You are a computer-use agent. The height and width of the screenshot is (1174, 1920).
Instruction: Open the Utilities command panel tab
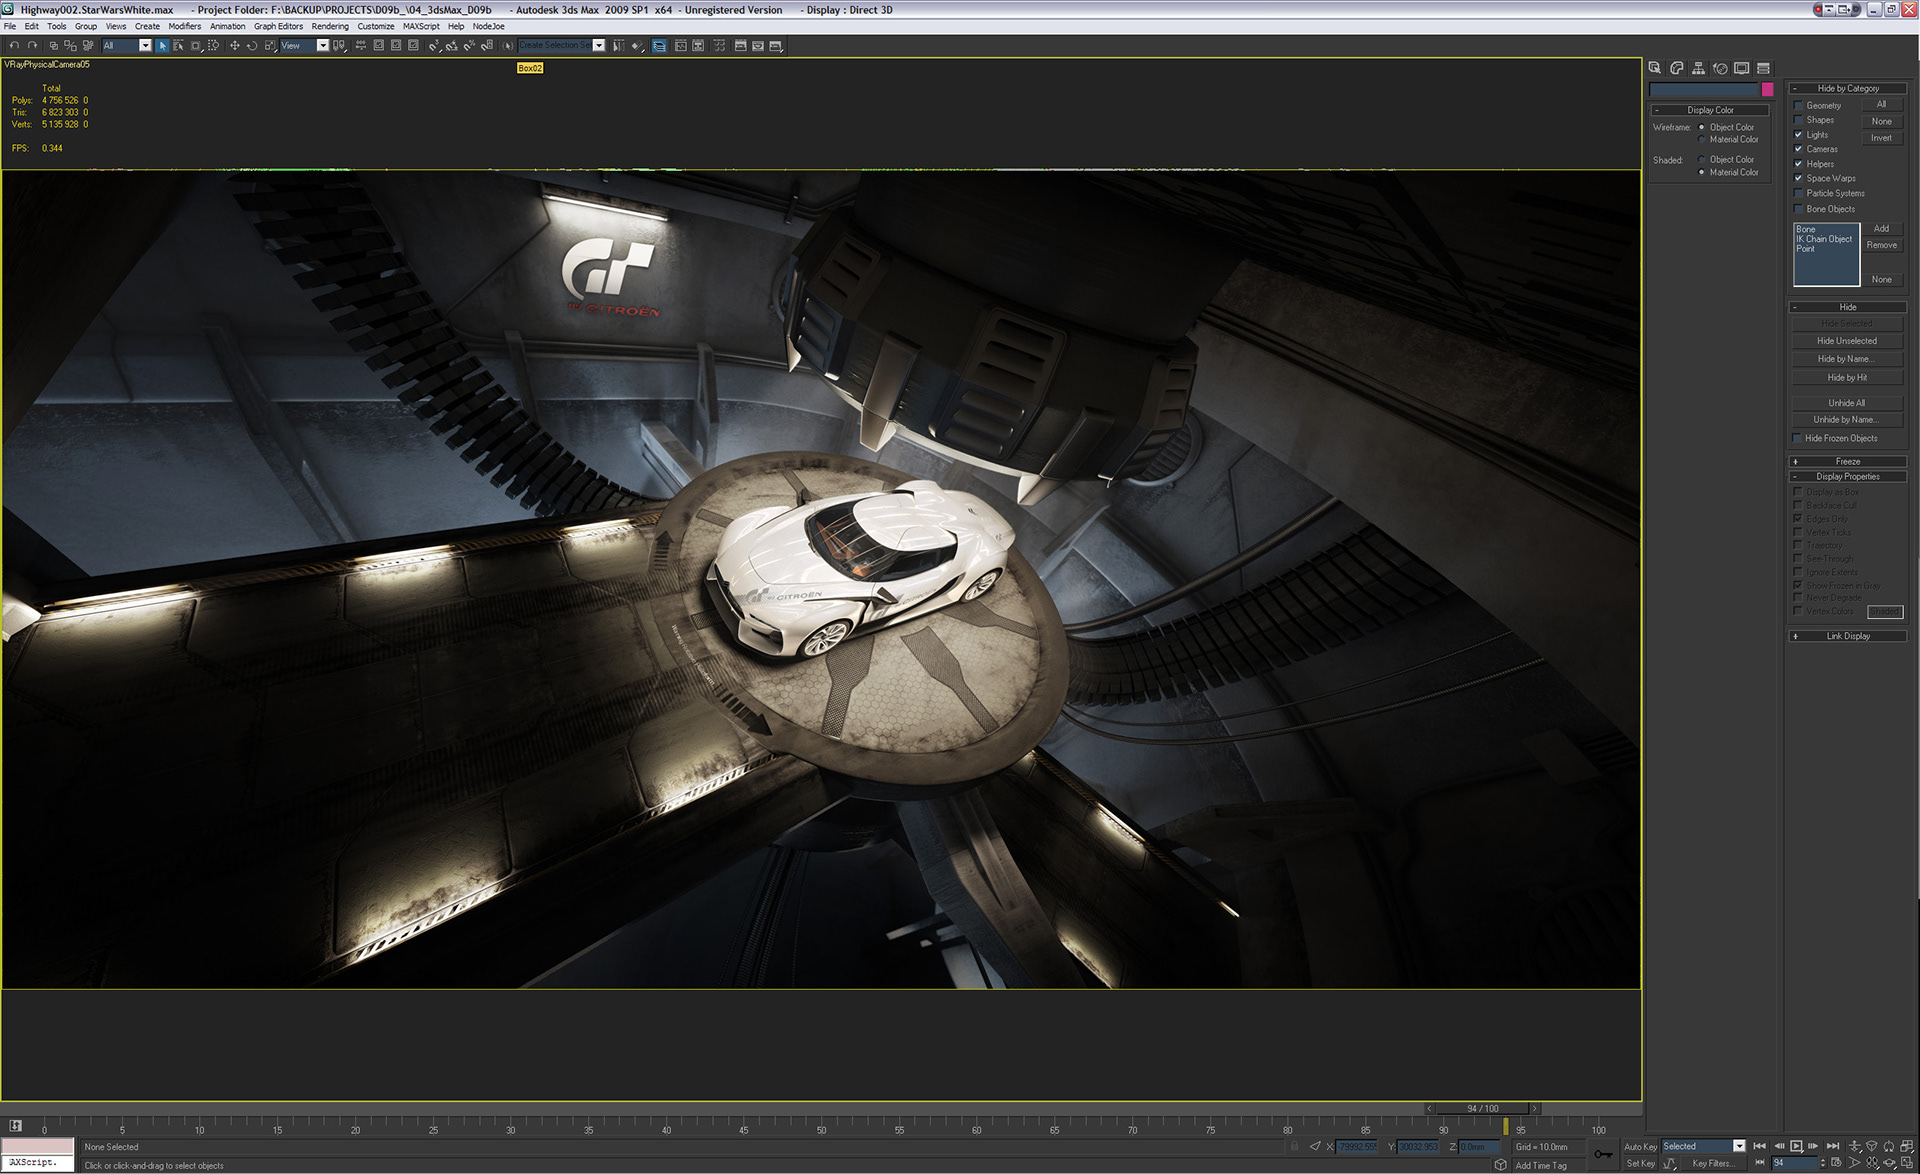point(1763,68)
